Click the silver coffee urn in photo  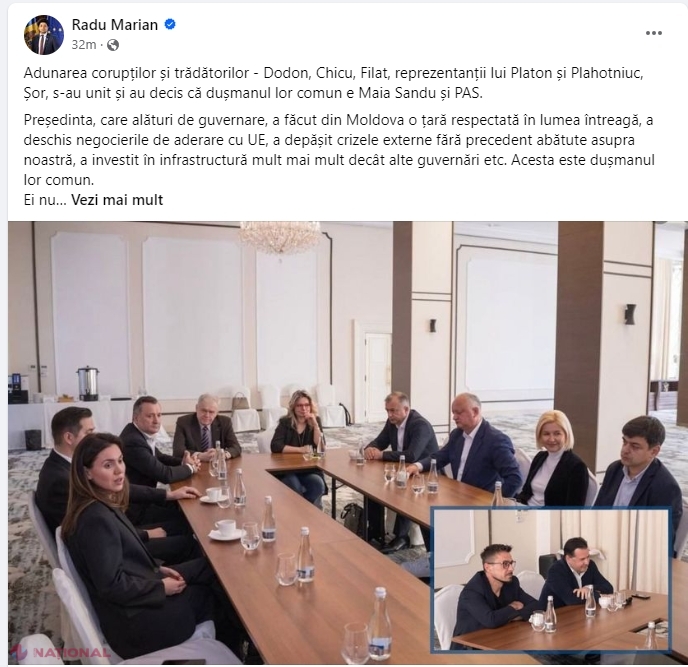click(88, 383)
